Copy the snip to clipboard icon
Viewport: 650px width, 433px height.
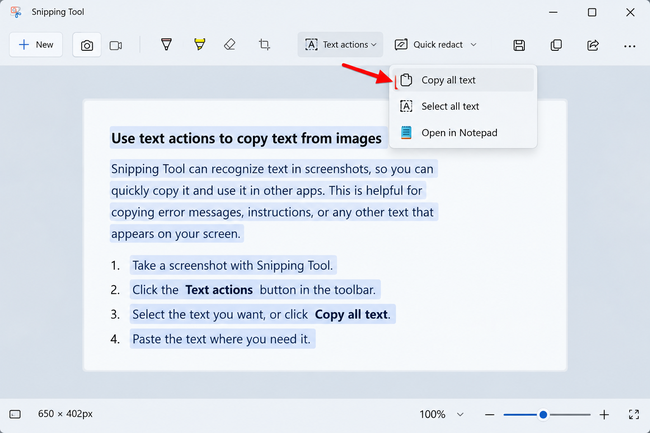click(x=556, y=45)
